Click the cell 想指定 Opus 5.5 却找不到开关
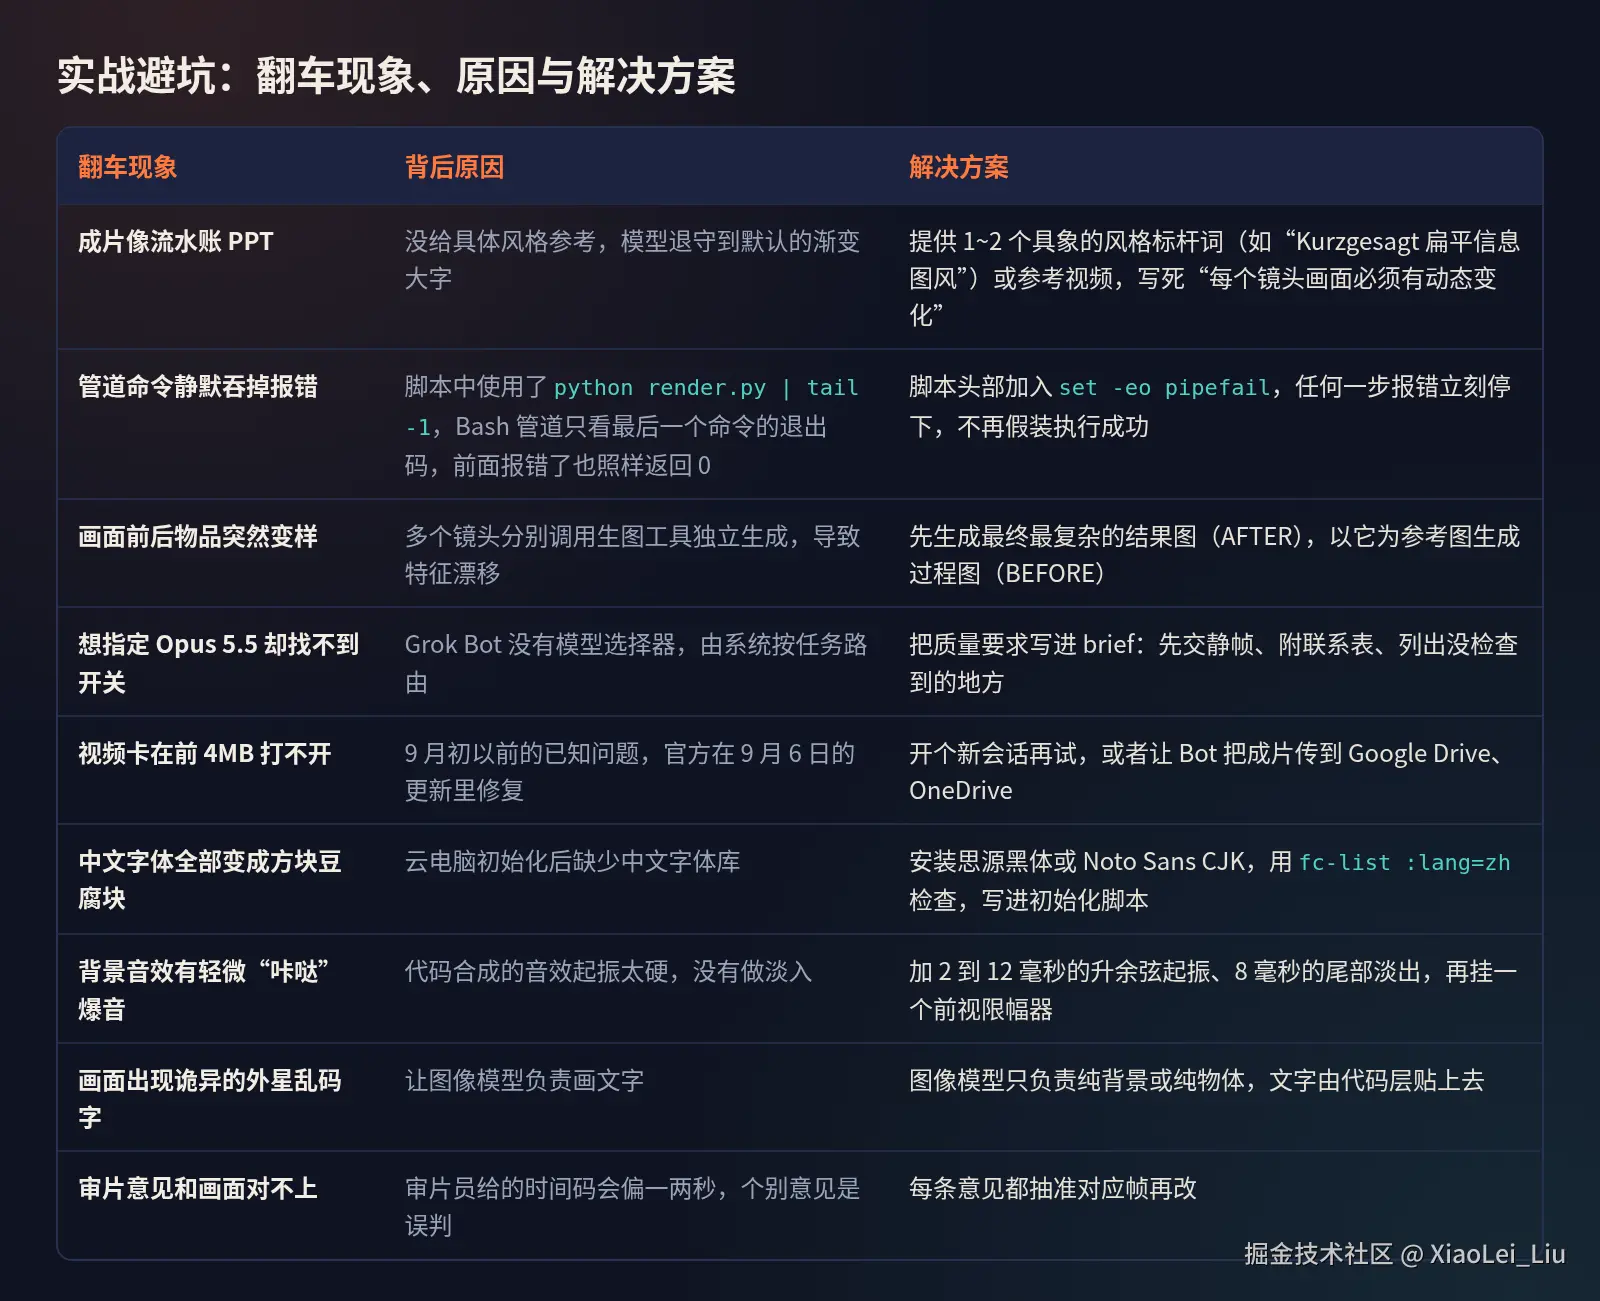The image size is (1600, 1301). (x=219, y=663)
